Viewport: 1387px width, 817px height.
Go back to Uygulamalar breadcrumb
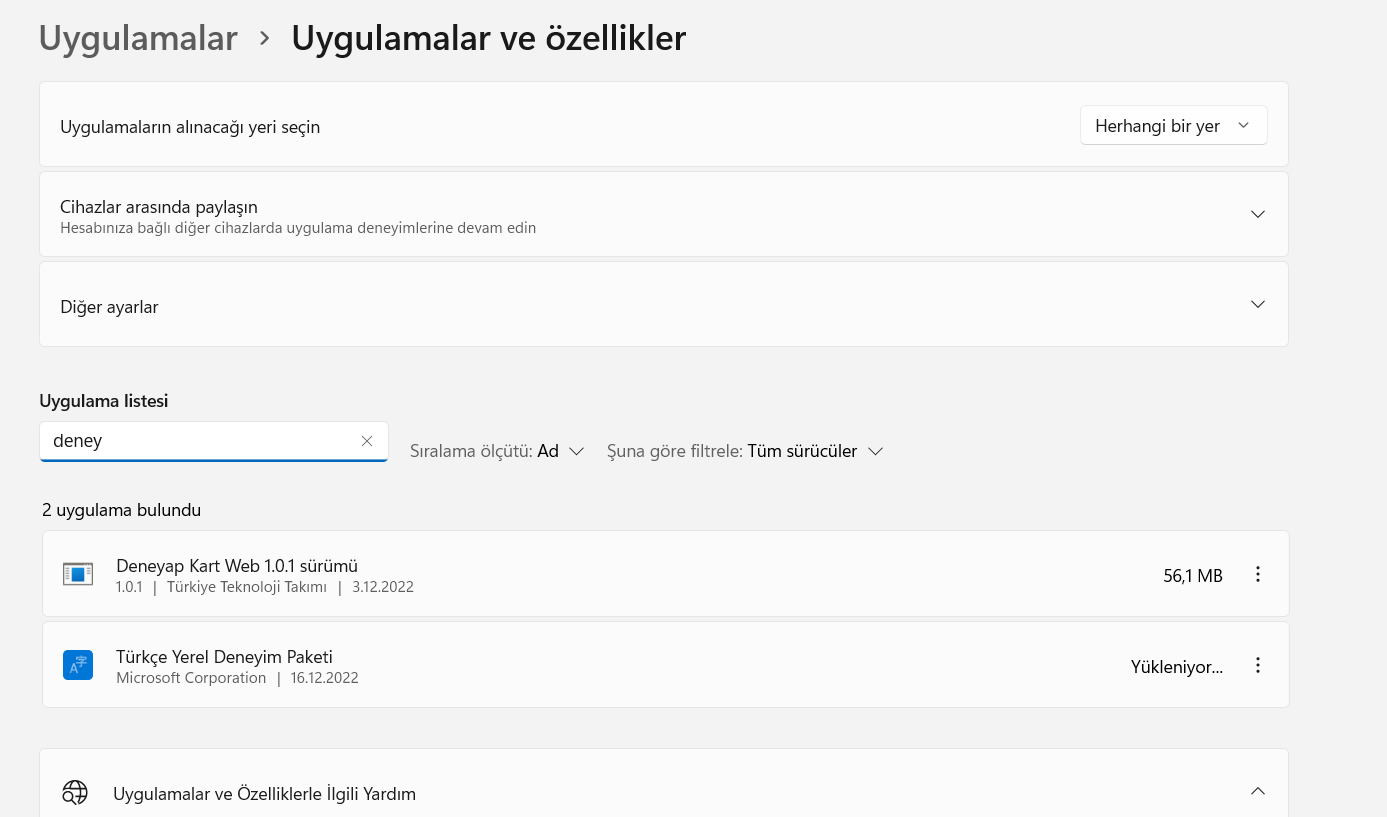[138, 38]
